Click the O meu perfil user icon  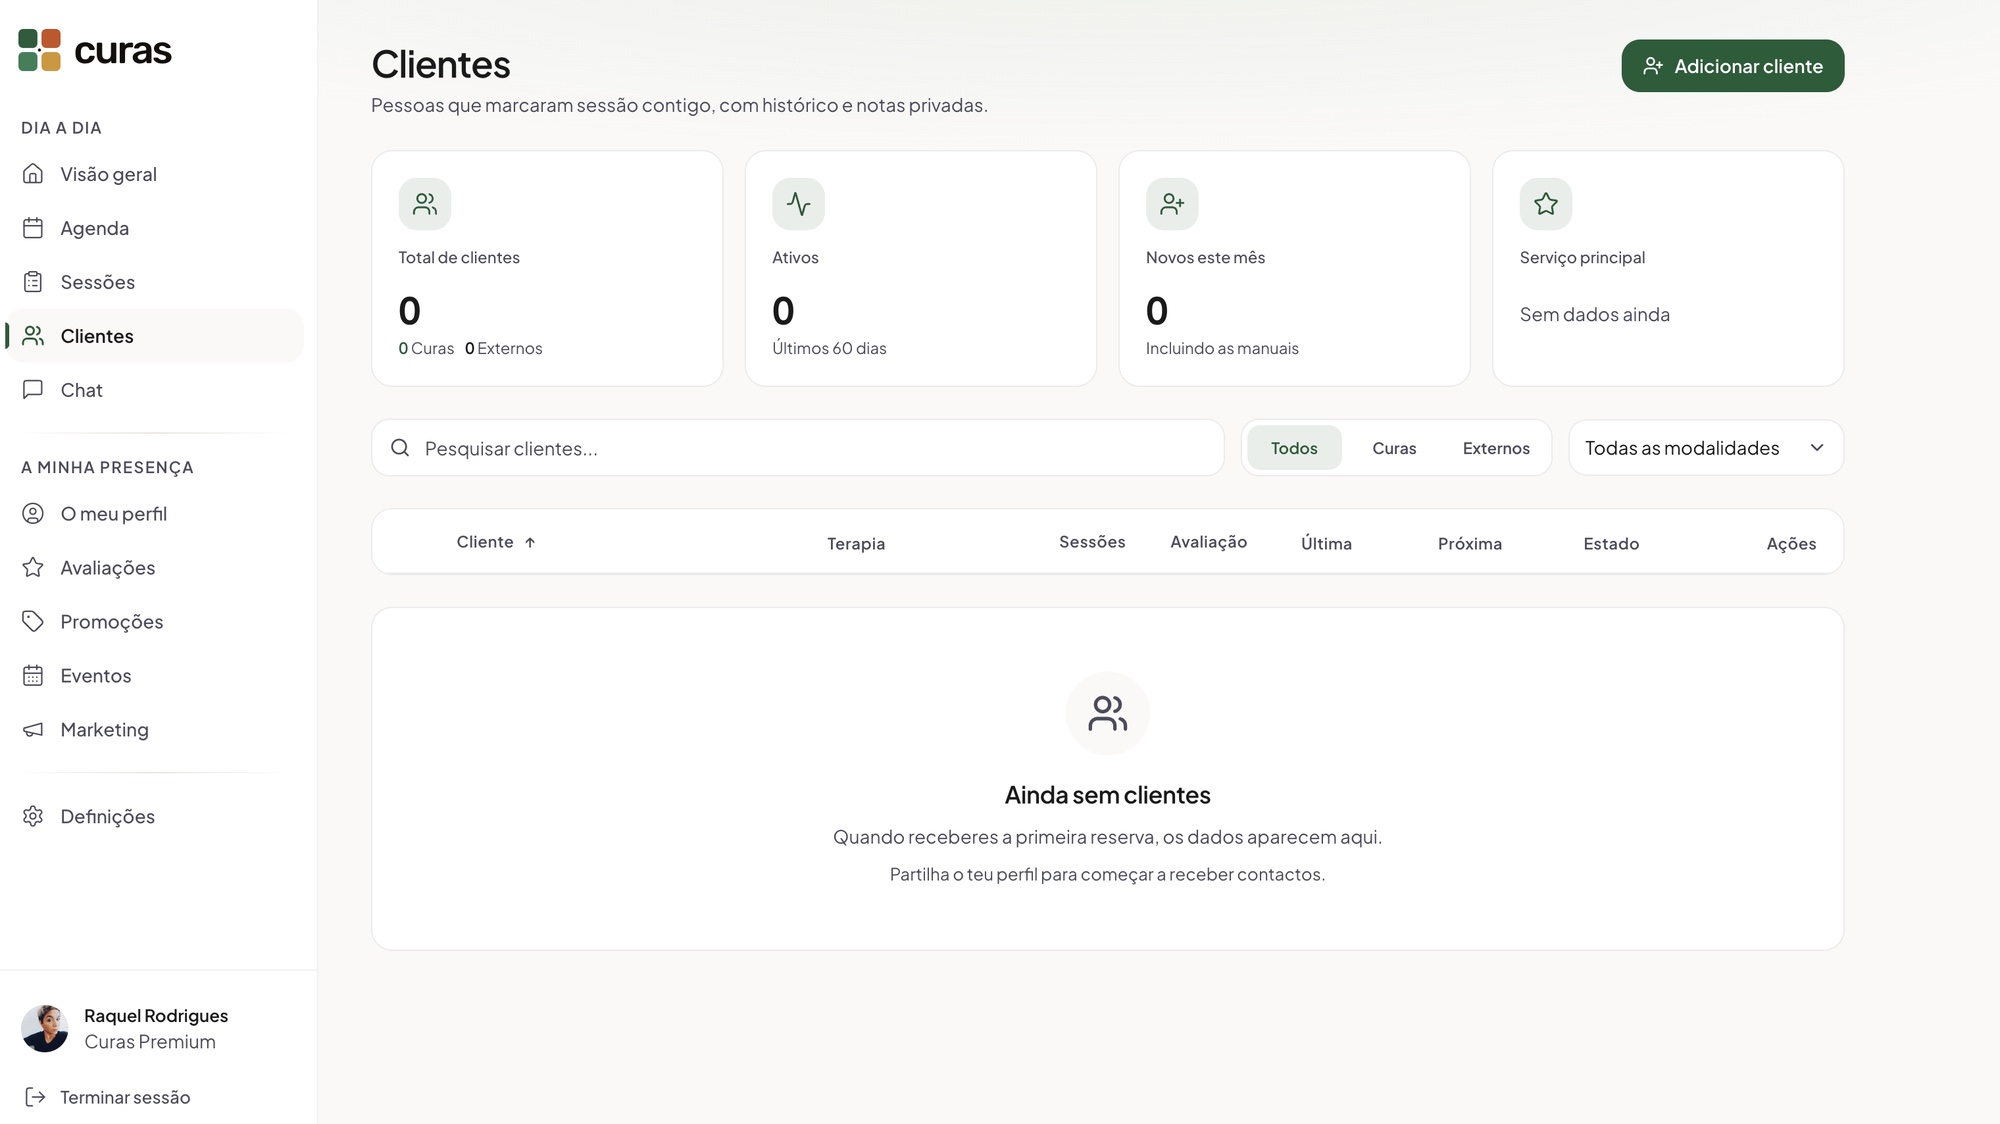click(33, 514)
